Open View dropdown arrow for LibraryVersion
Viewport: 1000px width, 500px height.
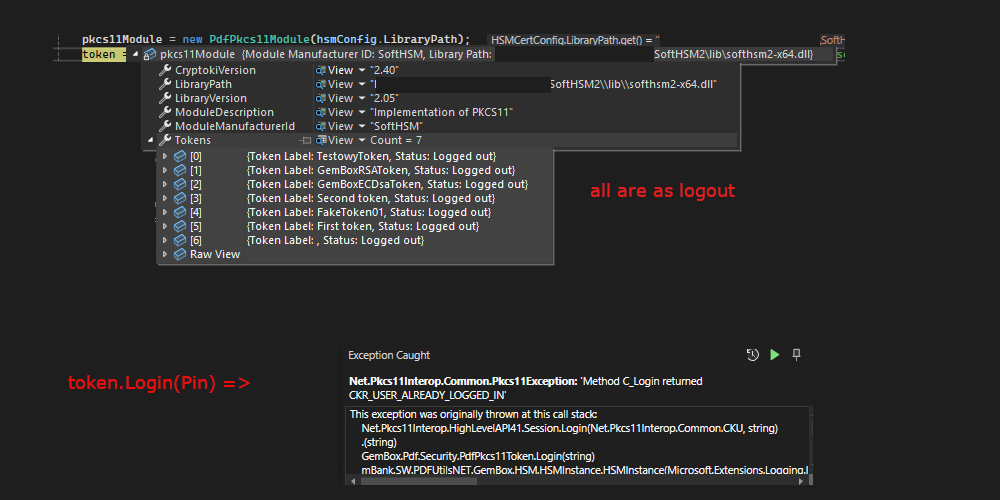click(x=362, y=98)
